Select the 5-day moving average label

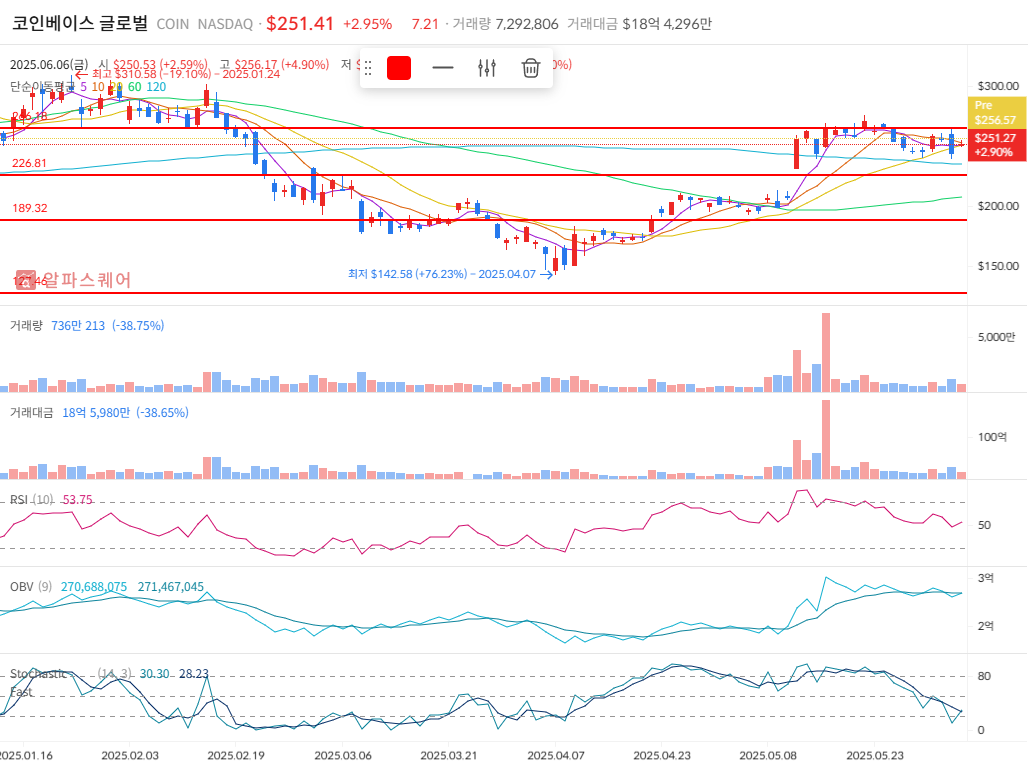click(83, 87)
